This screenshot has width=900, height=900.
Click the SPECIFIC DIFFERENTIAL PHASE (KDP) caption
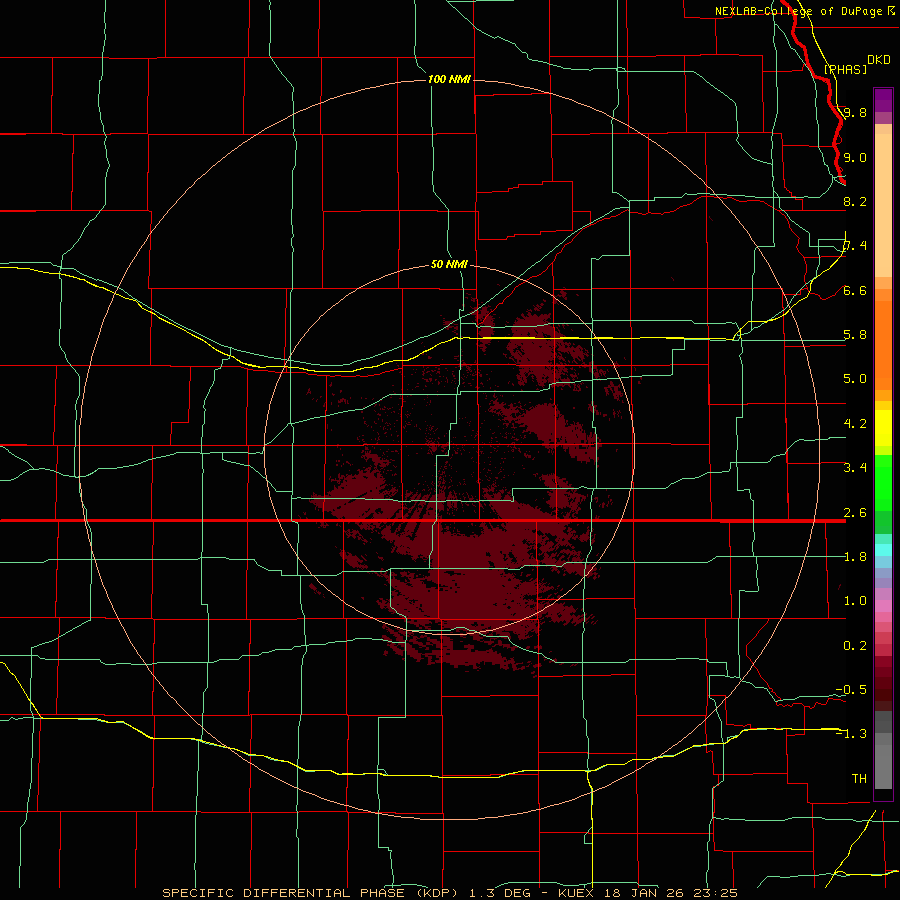[312, 893]
